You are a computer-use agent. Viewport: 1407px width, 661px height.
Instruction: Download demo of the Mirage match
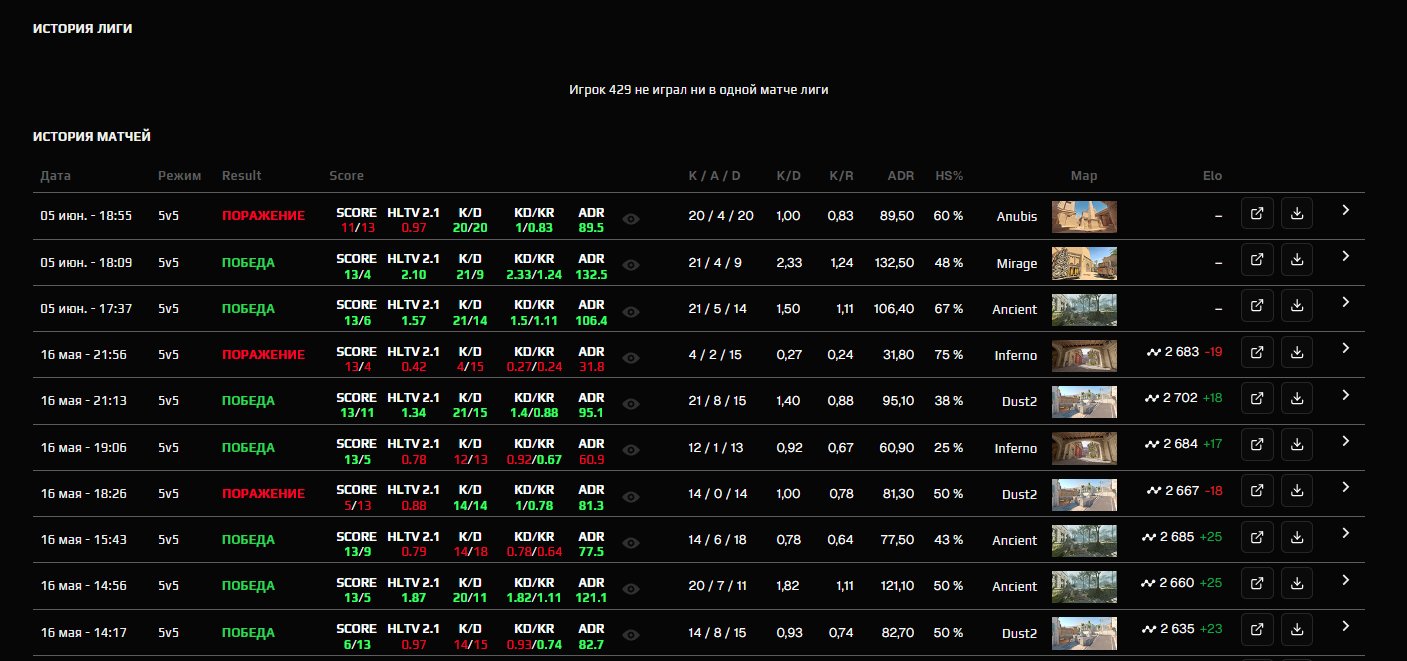click(1297, 260)
